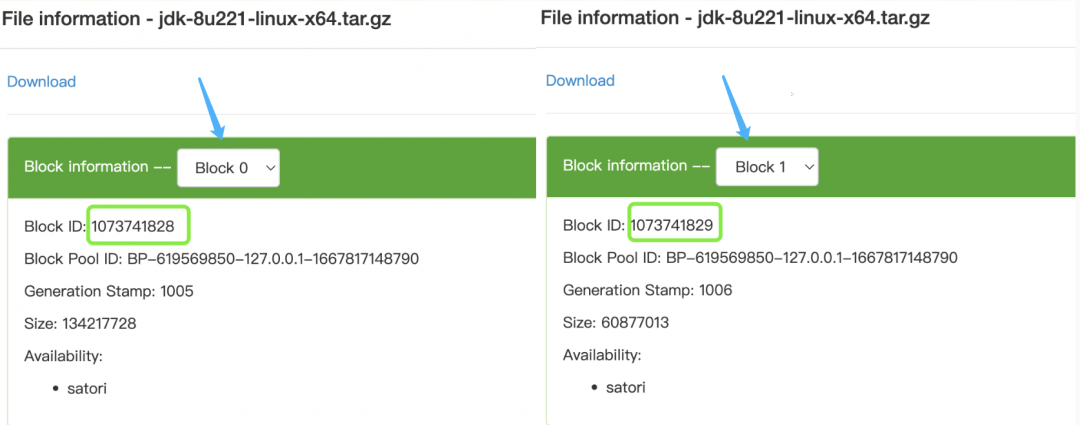Open the Block 1 dropdown selector
The width and height of the screenshot is (1080, 425).
point(767,167)
